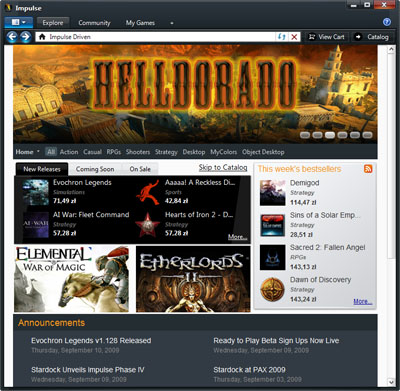The image size is (400, 391).
Task: Select the Casual category
Action: pyautogui.click(x=92, y=152)
